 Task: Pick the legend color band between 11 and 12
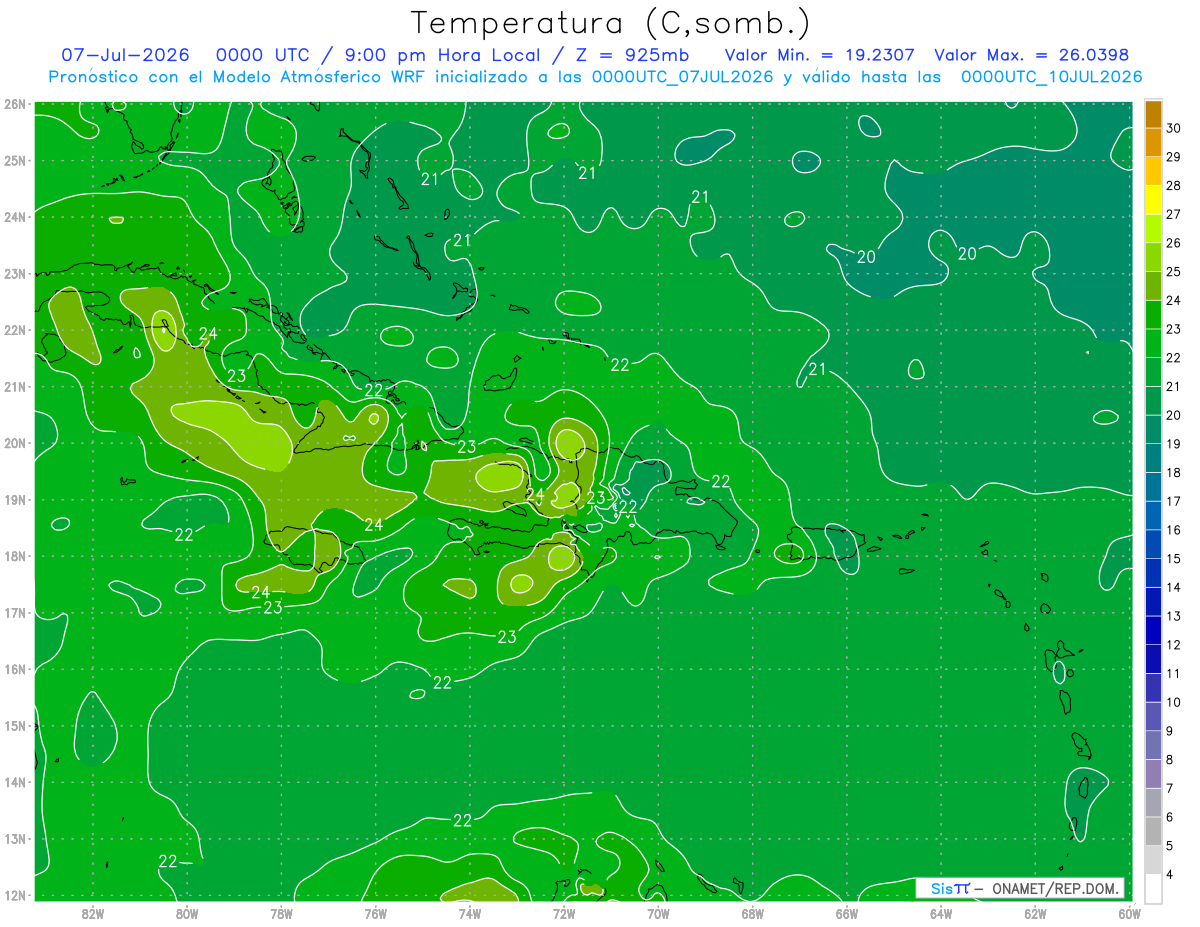[x=1153, y=660]
